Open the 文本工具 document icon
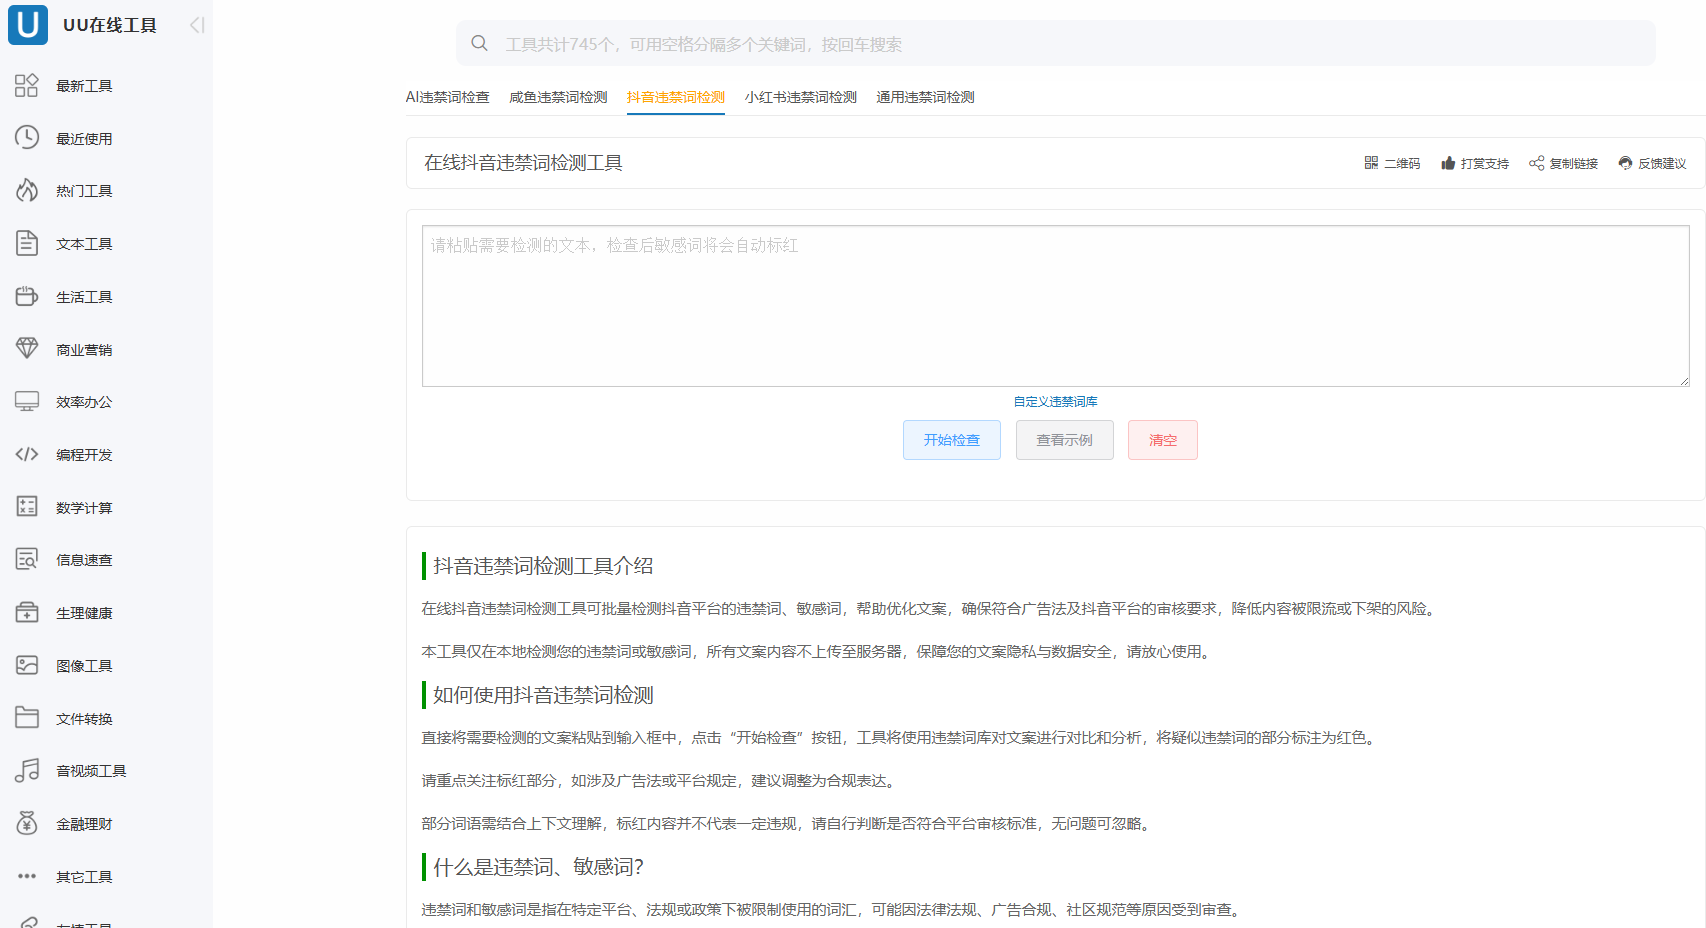The image size is (1706, 928). pos(27,243)
